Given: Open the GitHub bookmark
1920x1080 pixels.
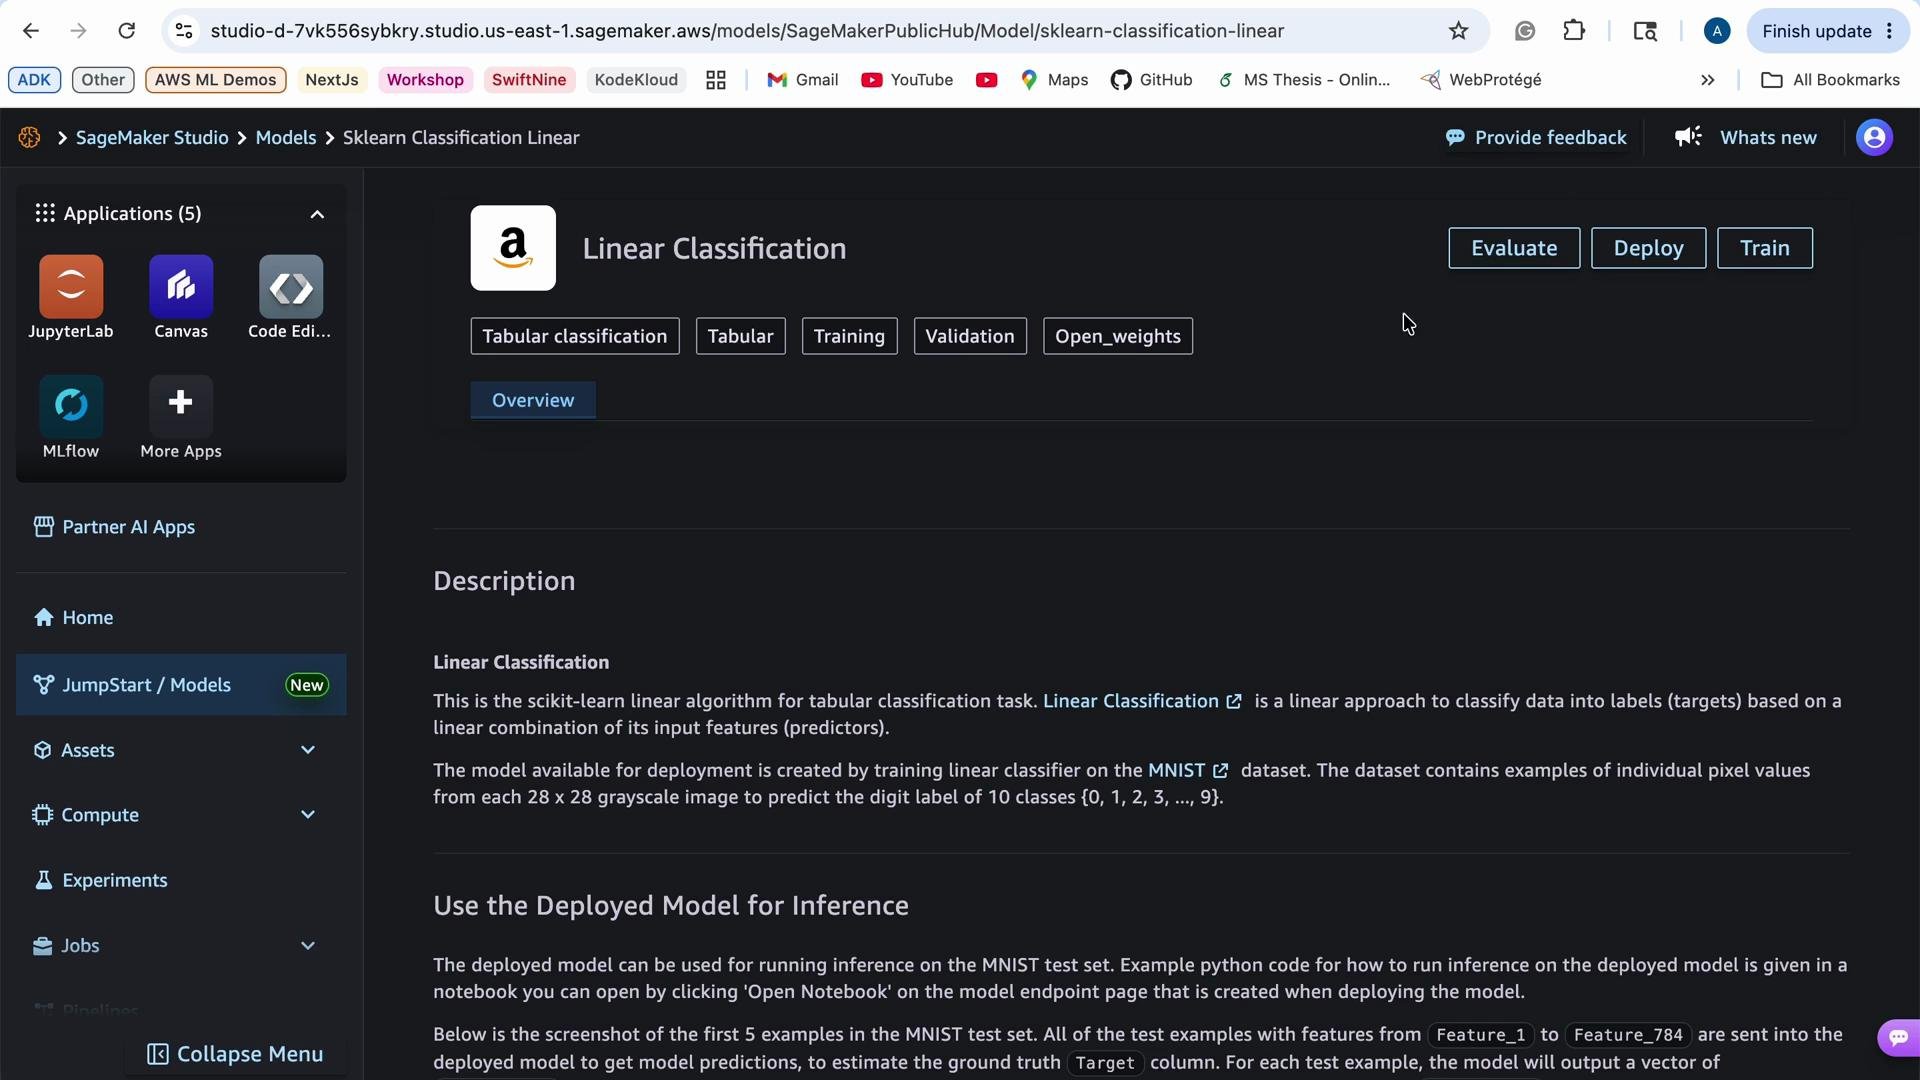Looking at the screenshot, I should click(1151, 80).
